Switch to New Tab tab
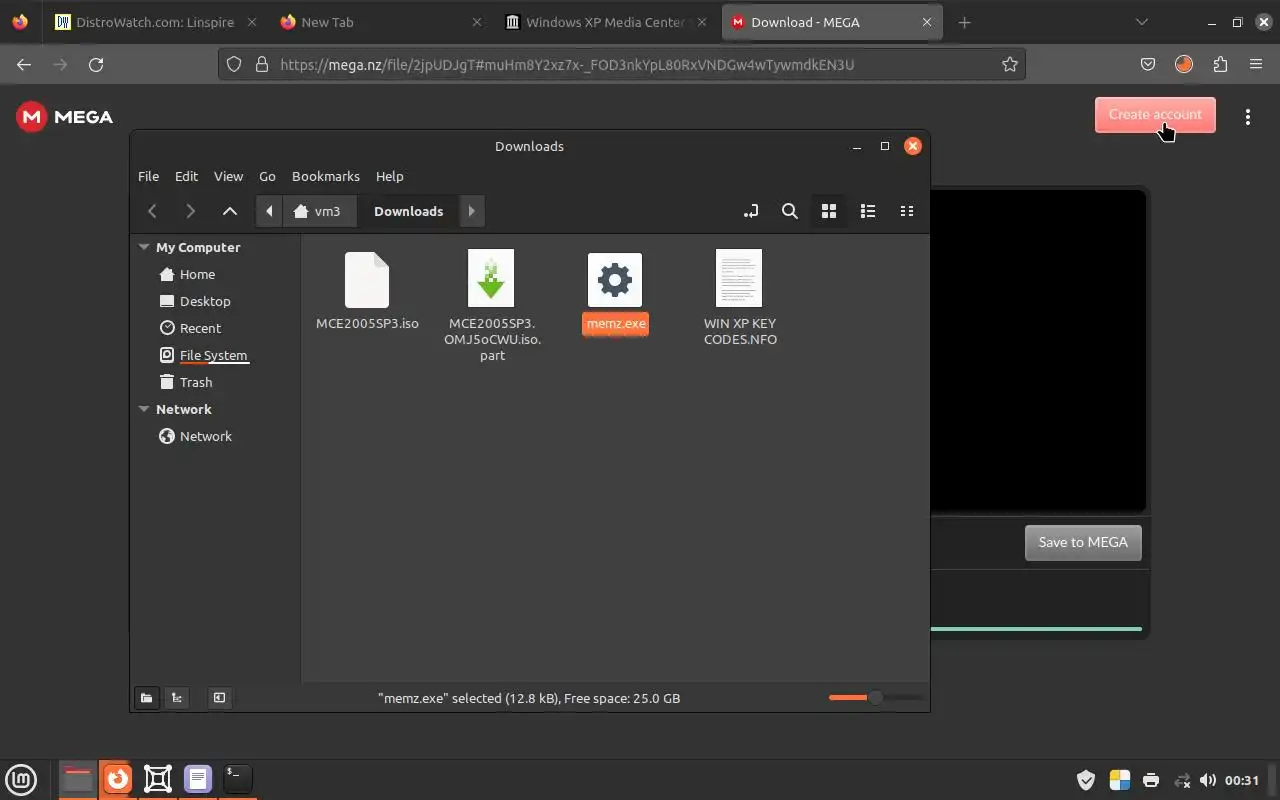Screen dimensions: 1280x800 tap(380, 22)
